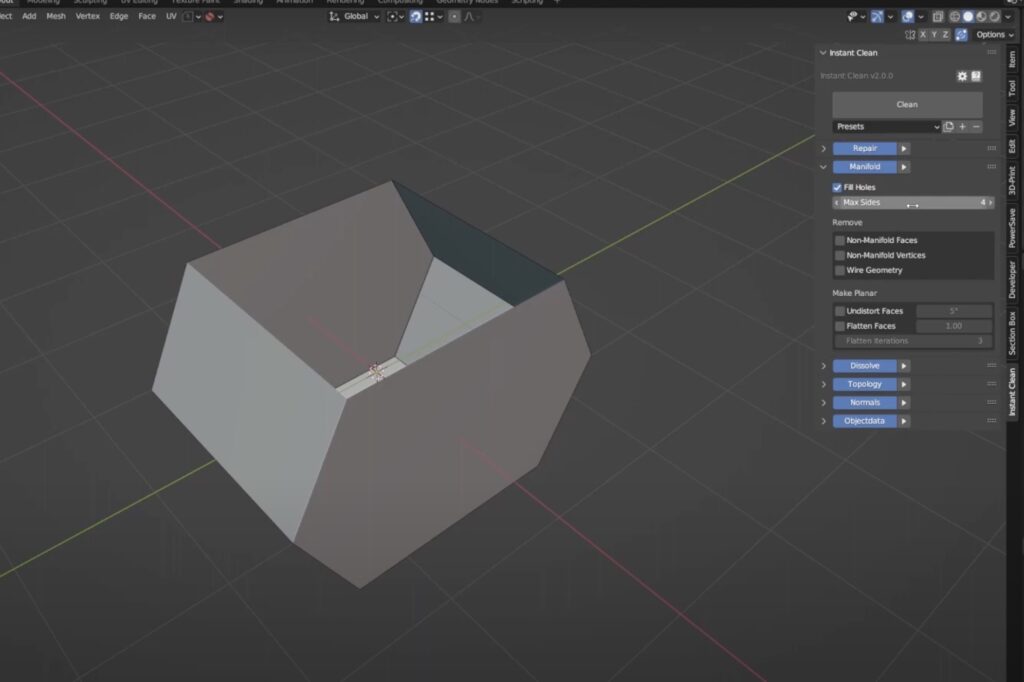Toggle the Repair step button
The height and width of the screenshot is (682, 1024).
point(865,149)
